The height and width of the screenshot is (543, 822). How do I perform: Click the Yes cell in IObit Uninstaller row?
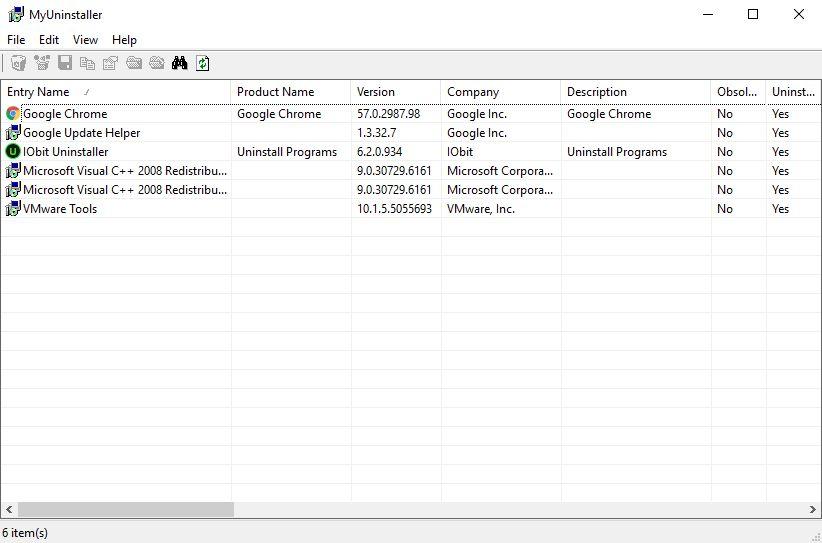tap(781, 151)
